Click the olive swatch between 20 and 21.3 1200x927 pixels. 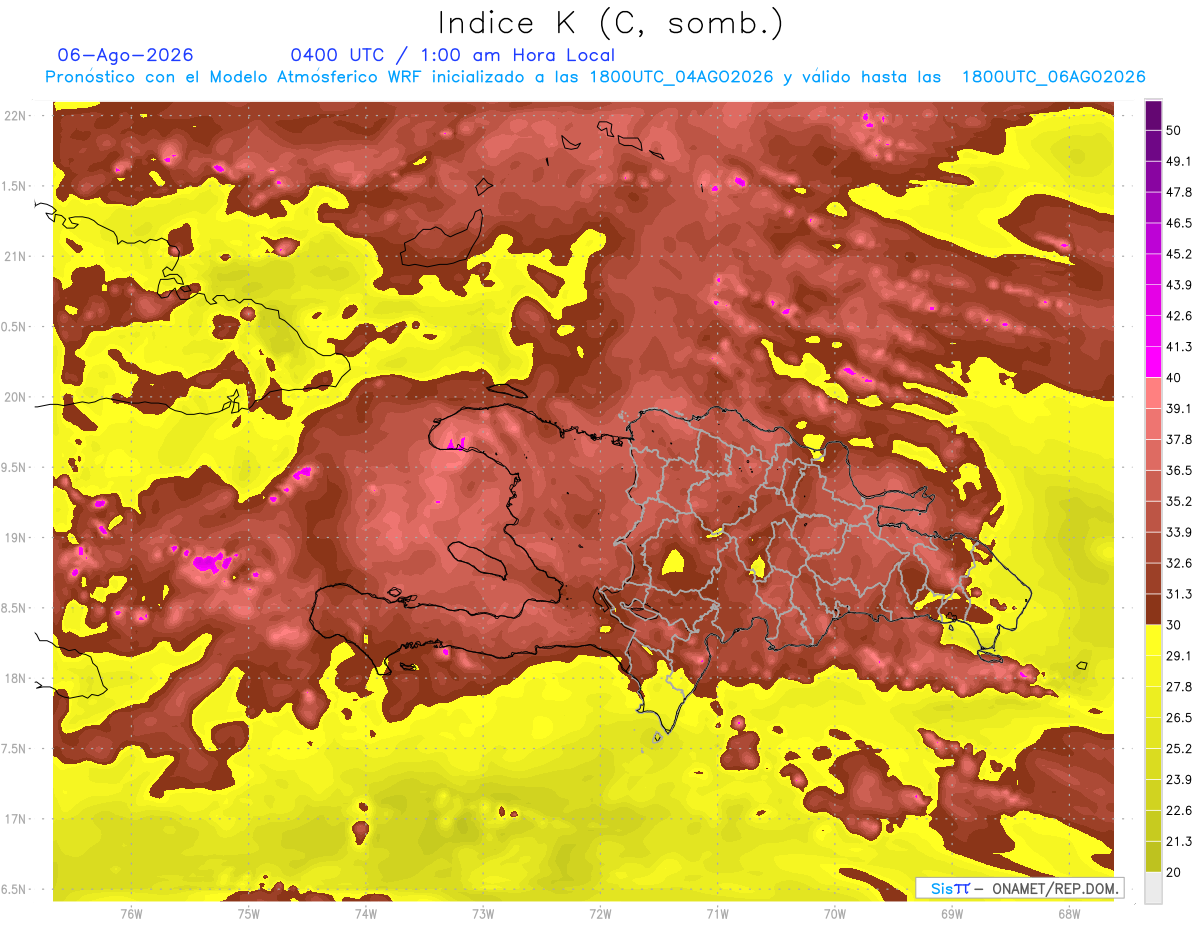coord(1153,856)
